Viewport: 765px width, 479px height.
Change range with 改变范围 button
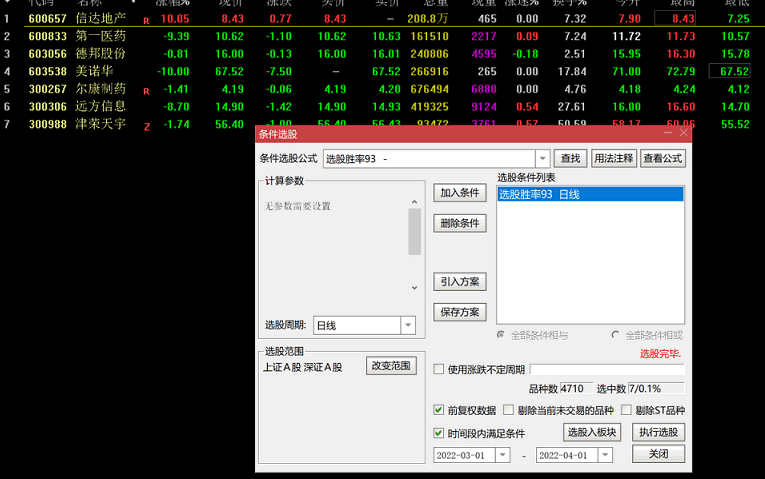click(x=391, y=365)
